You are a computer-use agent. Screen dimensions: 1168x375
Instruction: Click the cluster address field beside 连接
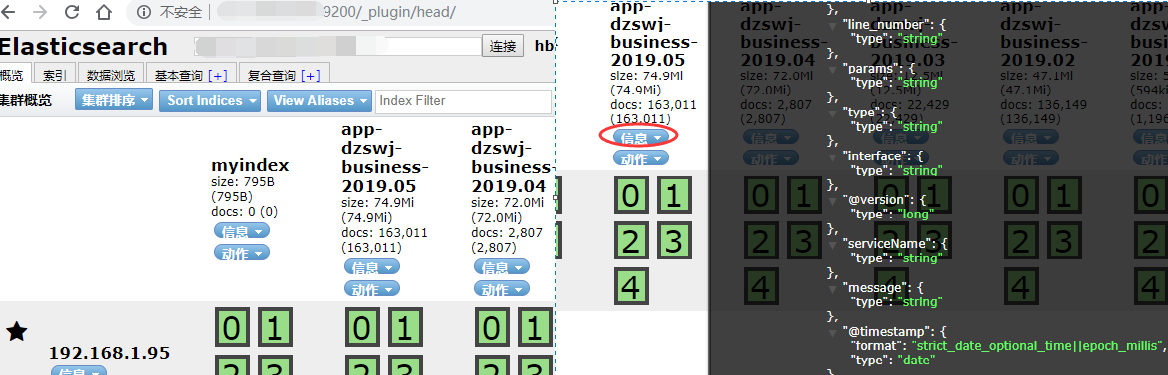click(x=337, y=46)
